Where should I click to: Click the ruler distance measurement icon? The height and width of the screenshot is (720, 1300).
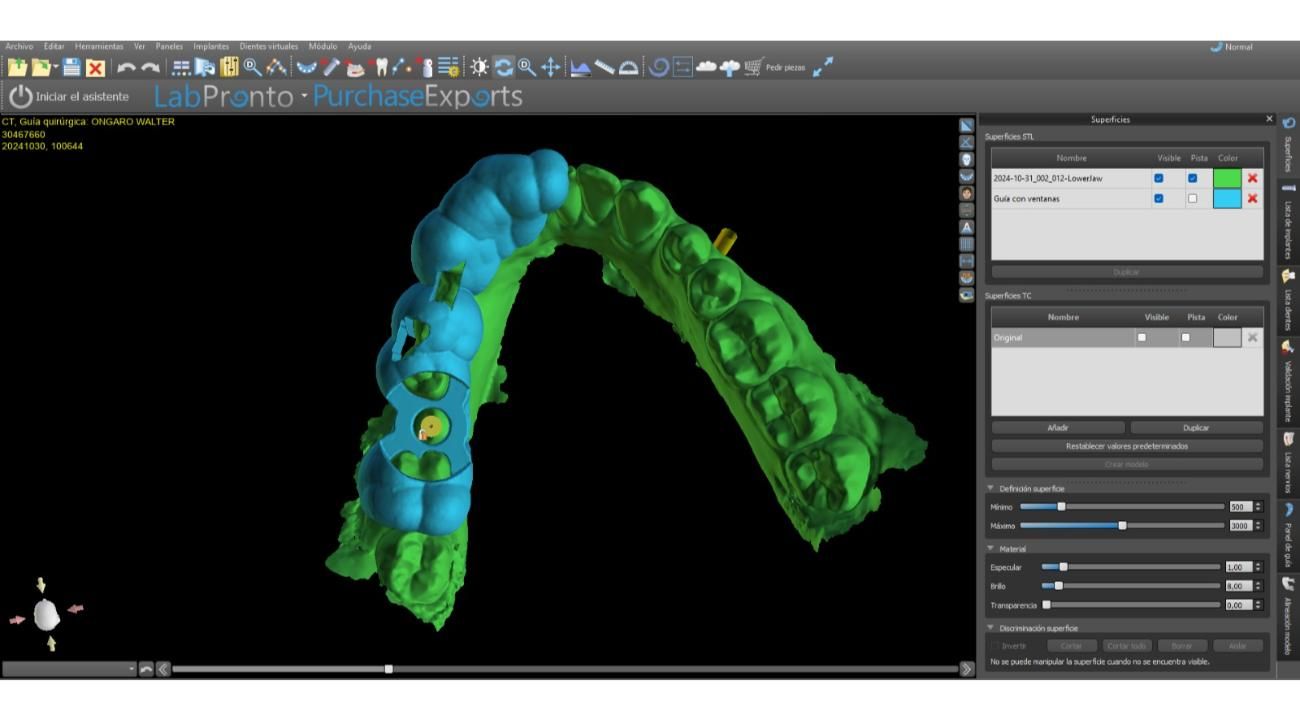(x=605, y=67)
